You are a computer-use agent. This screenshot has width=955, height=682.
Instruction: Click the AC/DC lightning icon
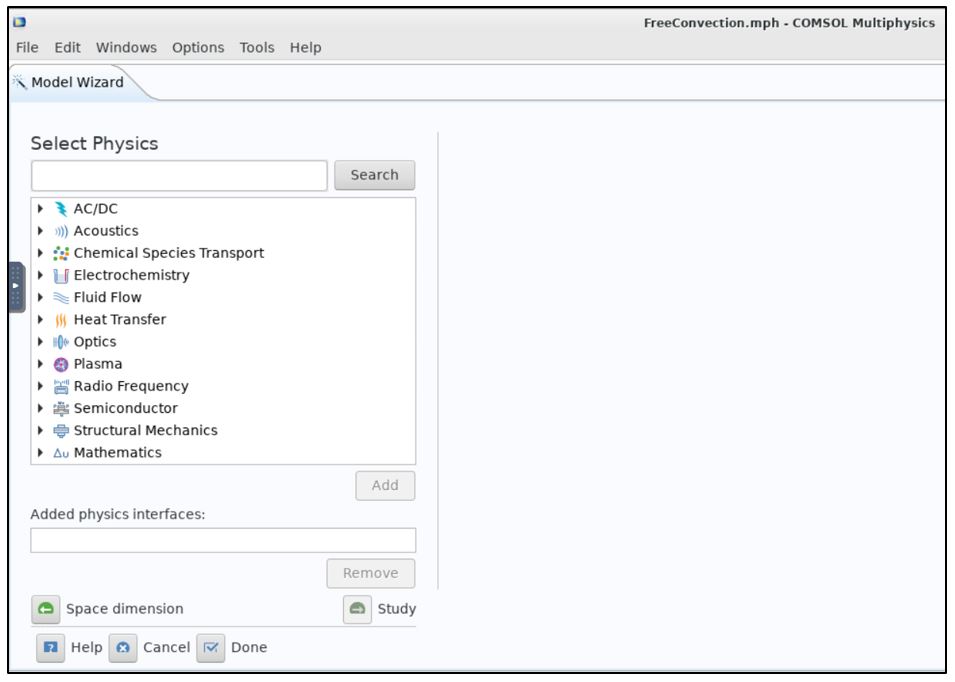click(61, 209)
